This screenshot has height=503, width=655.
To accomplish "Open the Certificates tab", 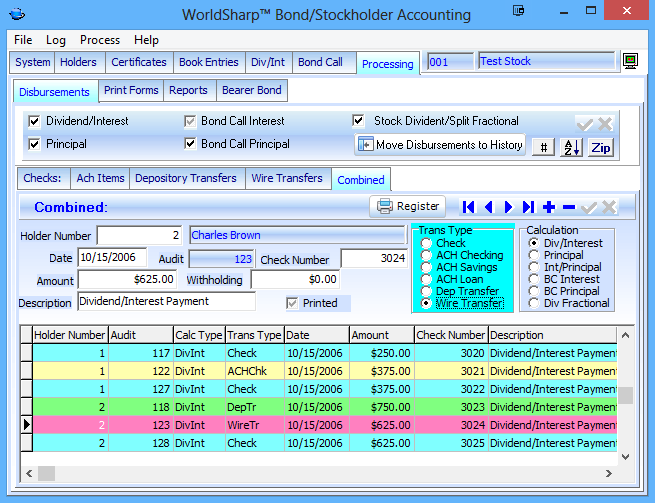I will tap(139, 62).
